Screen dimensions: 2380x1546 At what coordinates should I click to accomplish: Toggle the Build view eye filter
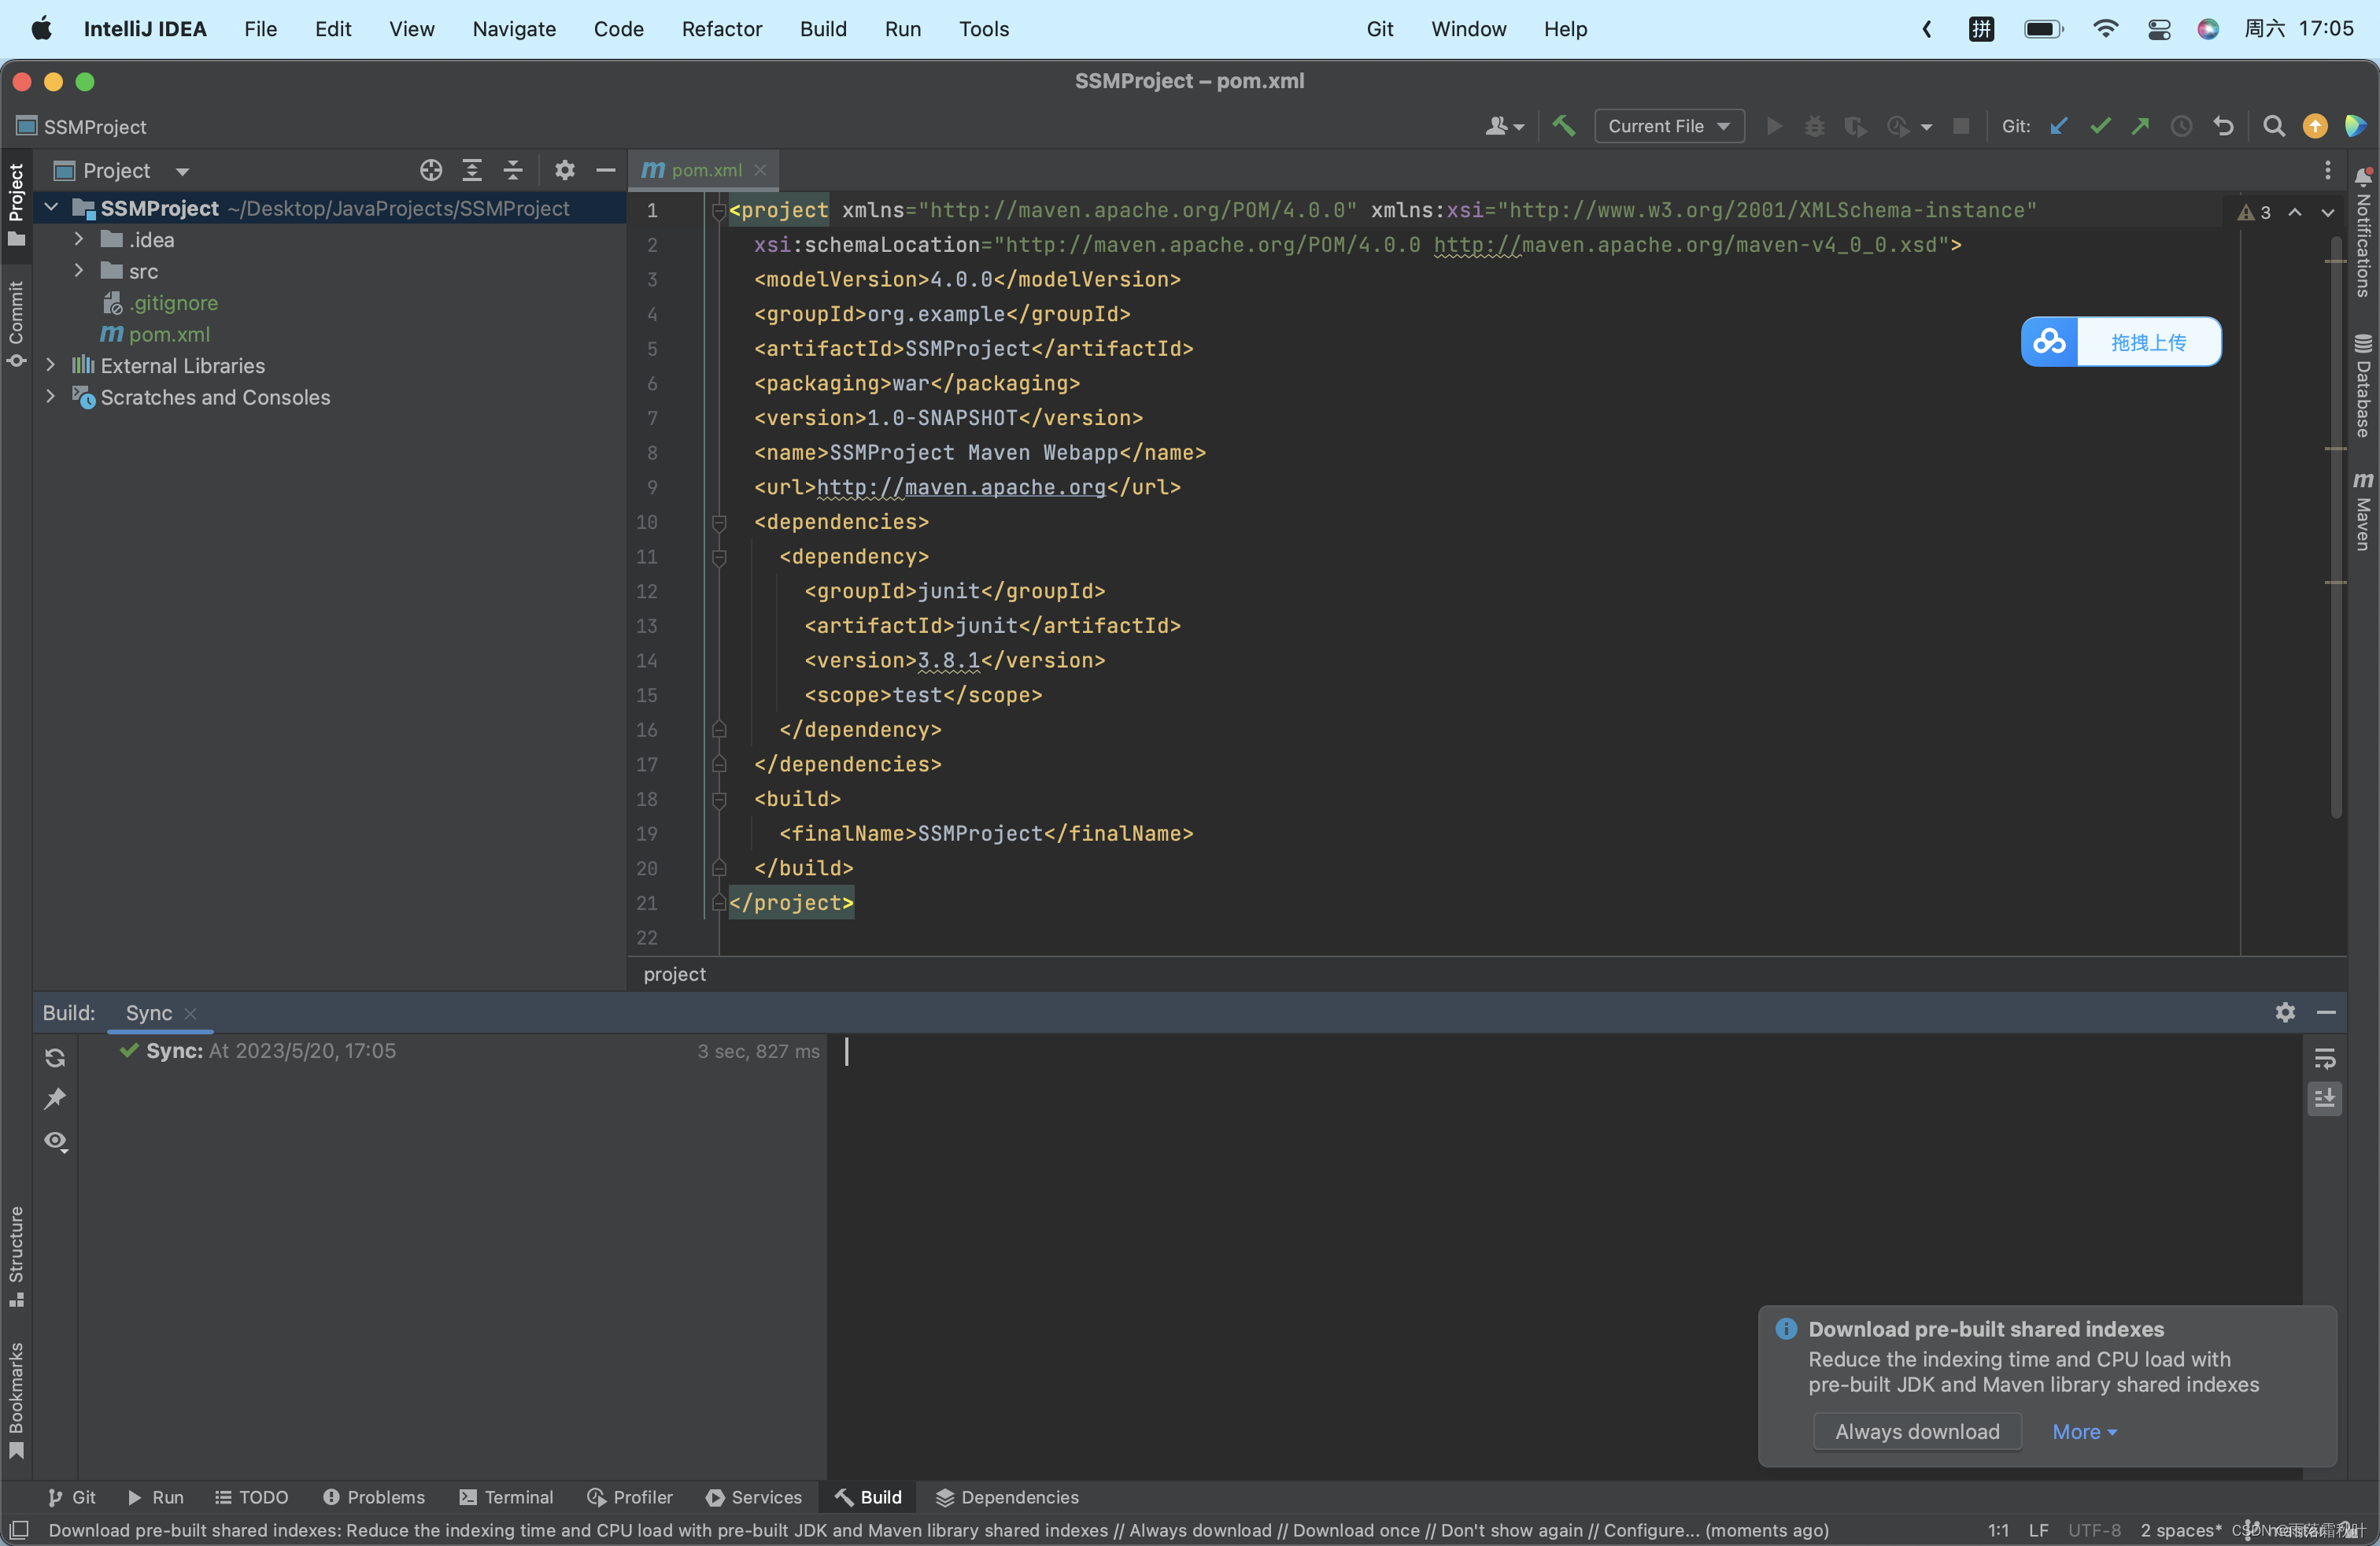55,1141
